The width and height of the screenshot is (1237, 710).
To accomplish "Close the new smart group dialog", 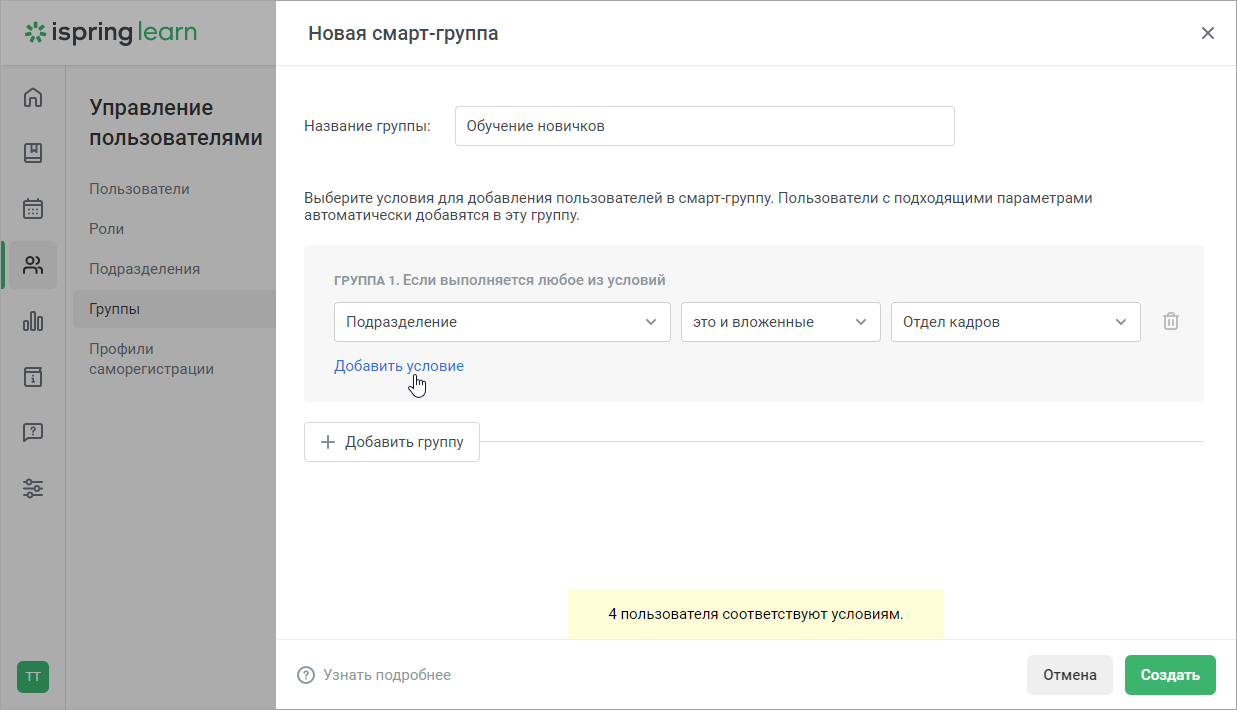I will tap(1208, 33).
